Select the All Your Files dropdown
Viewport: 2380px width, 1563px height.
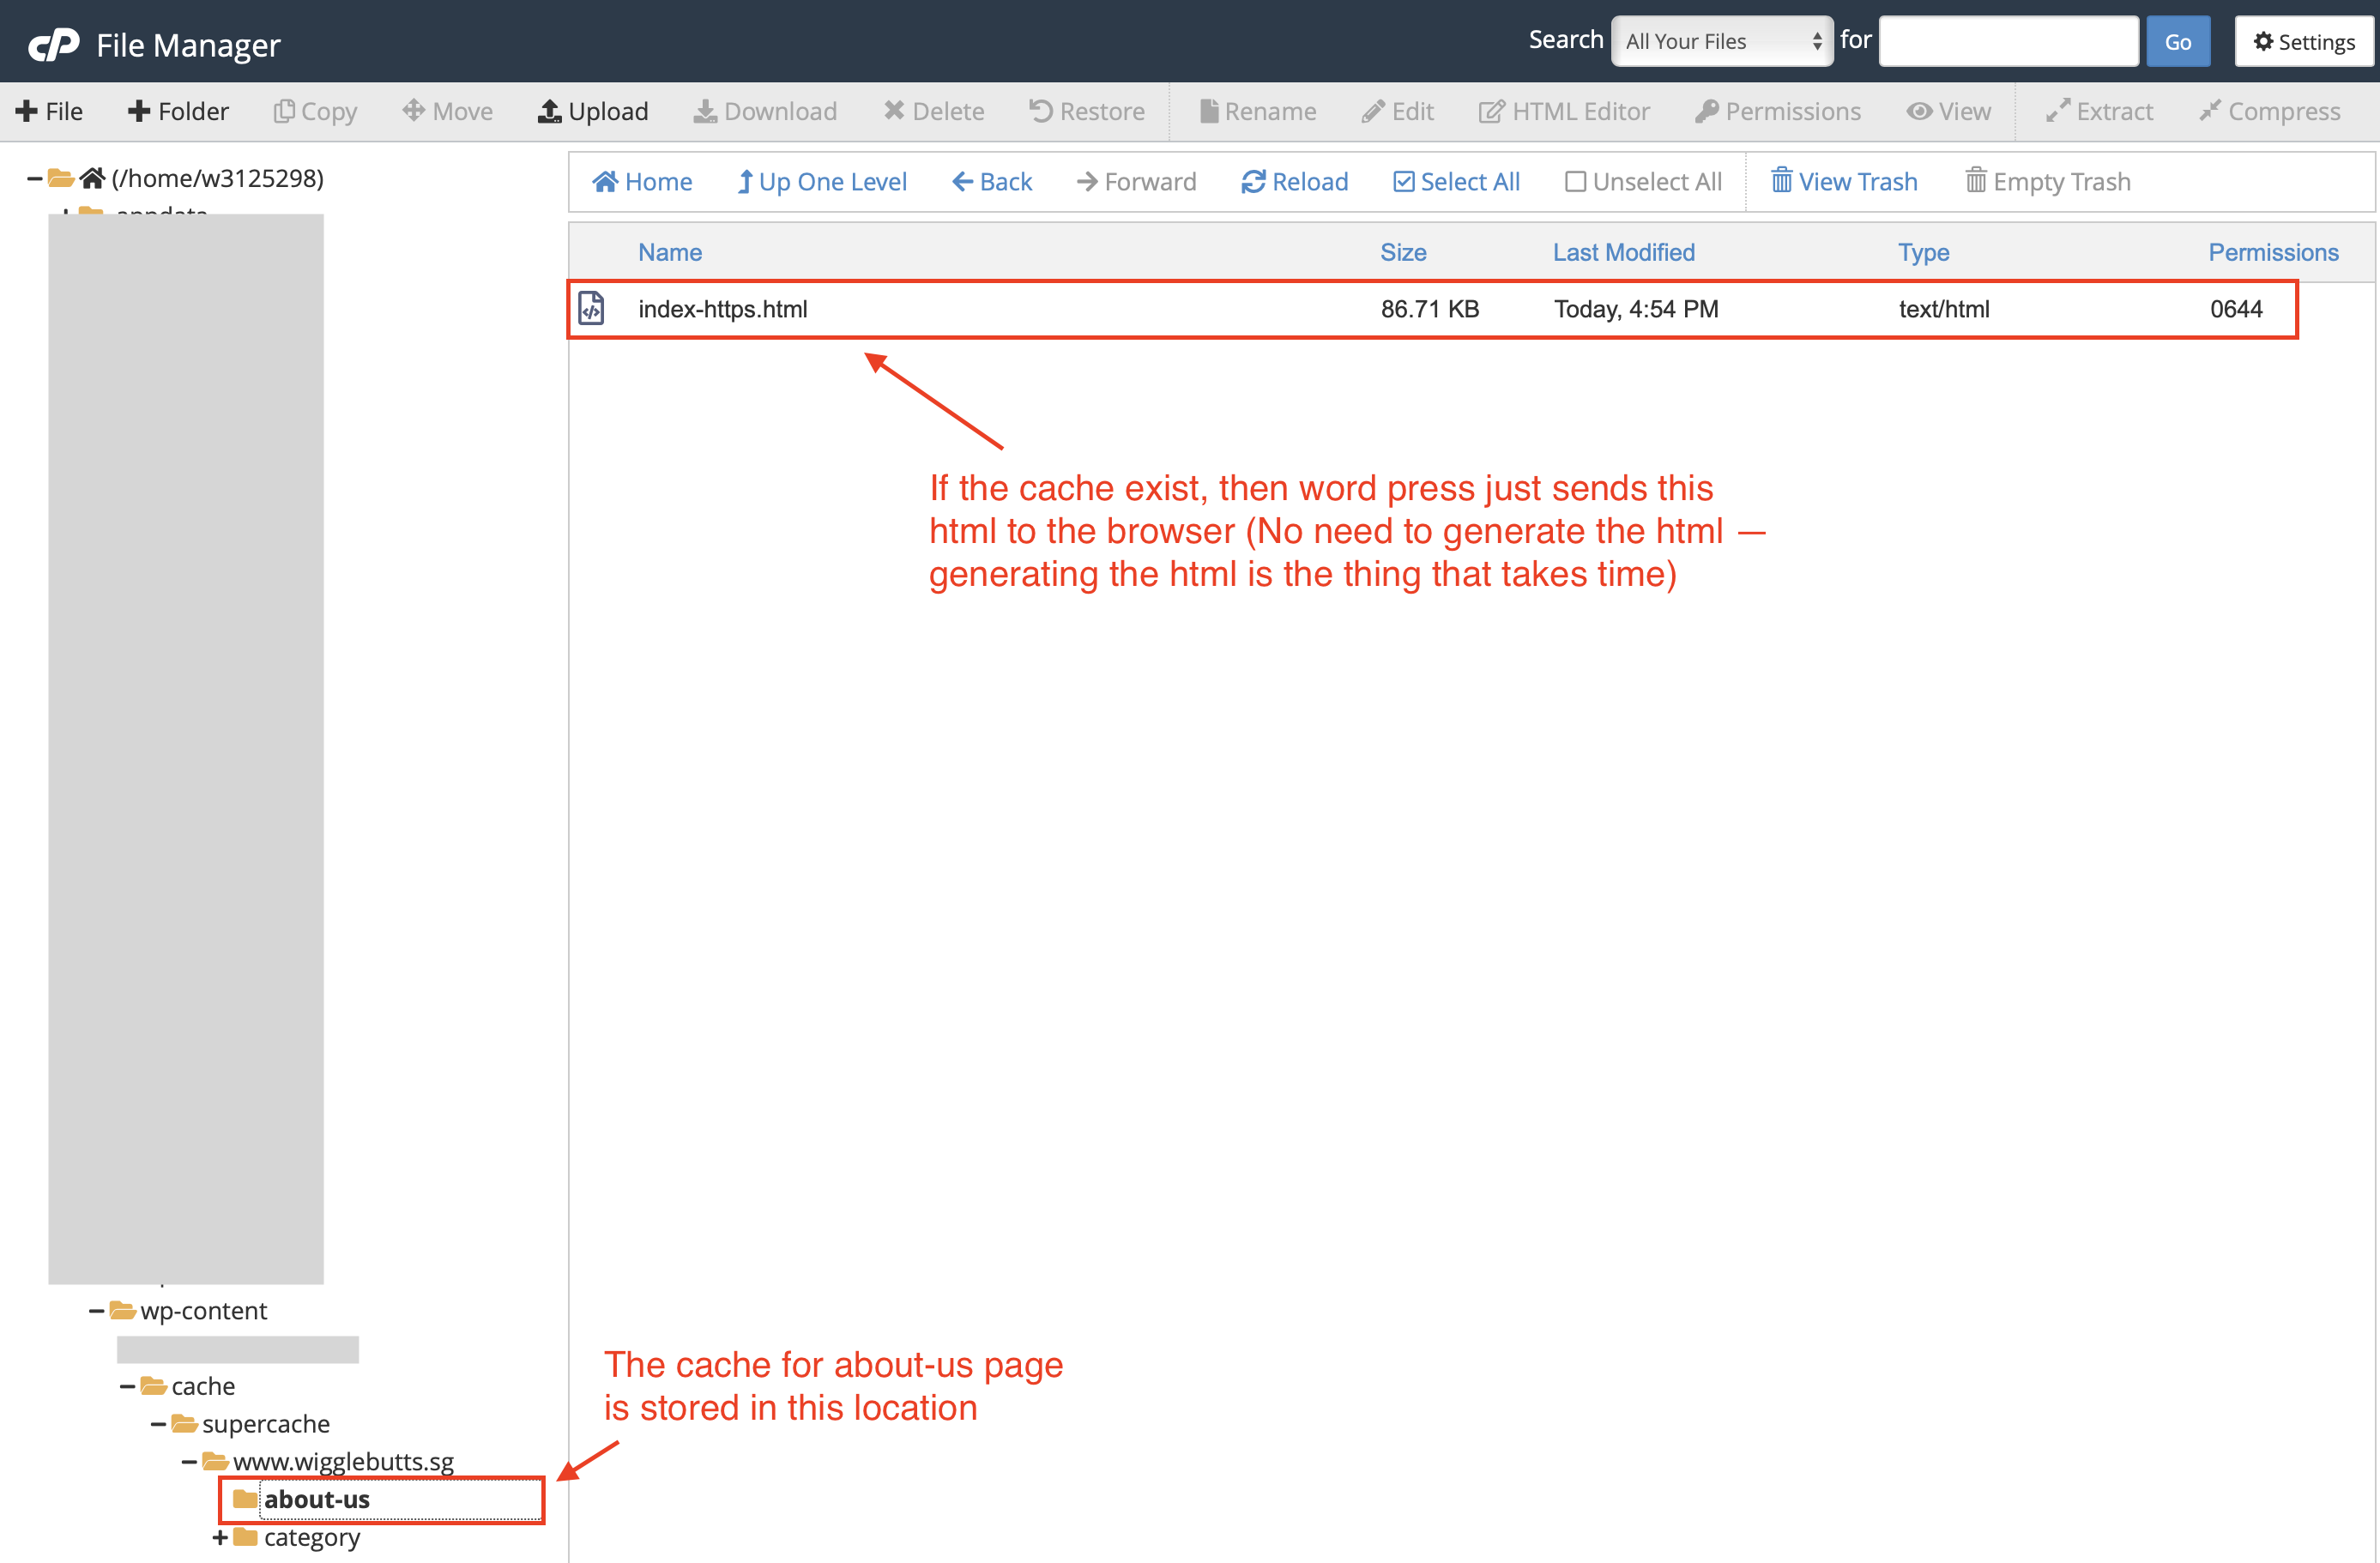pos(1713,44)
